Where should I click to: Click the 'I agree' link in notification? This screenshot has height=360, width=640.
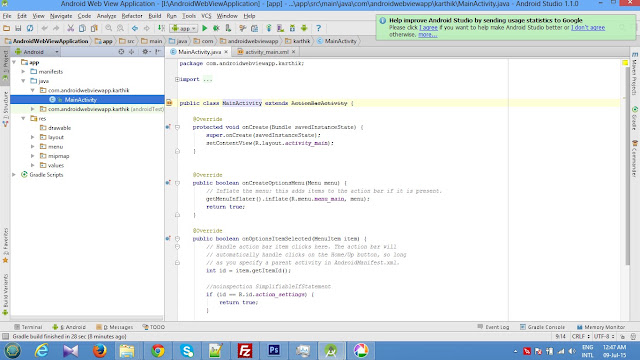coord(428,27)
